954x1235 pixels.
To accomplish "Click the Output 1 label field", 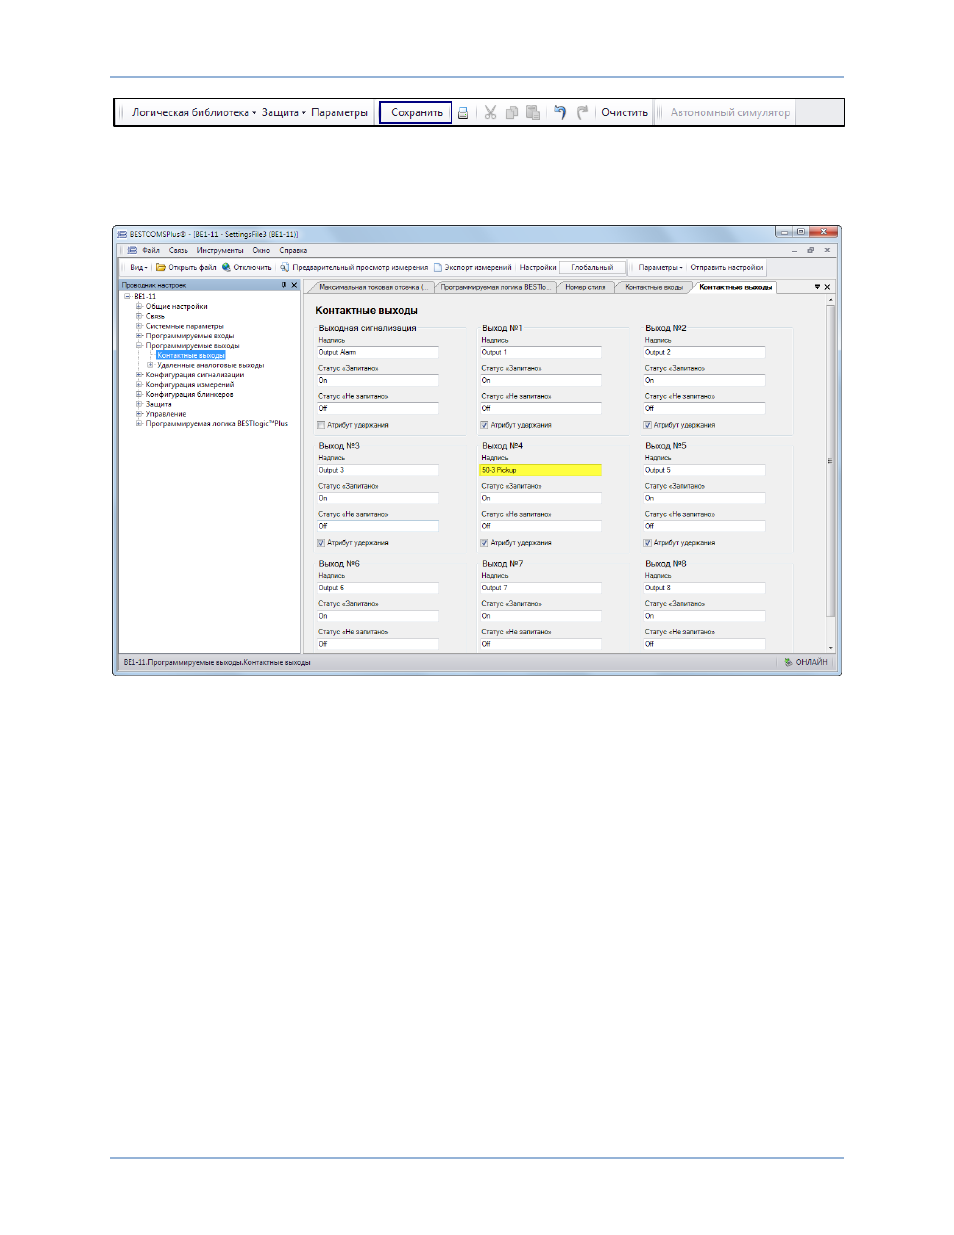I will pyautogui.click(x=541, y=352).
